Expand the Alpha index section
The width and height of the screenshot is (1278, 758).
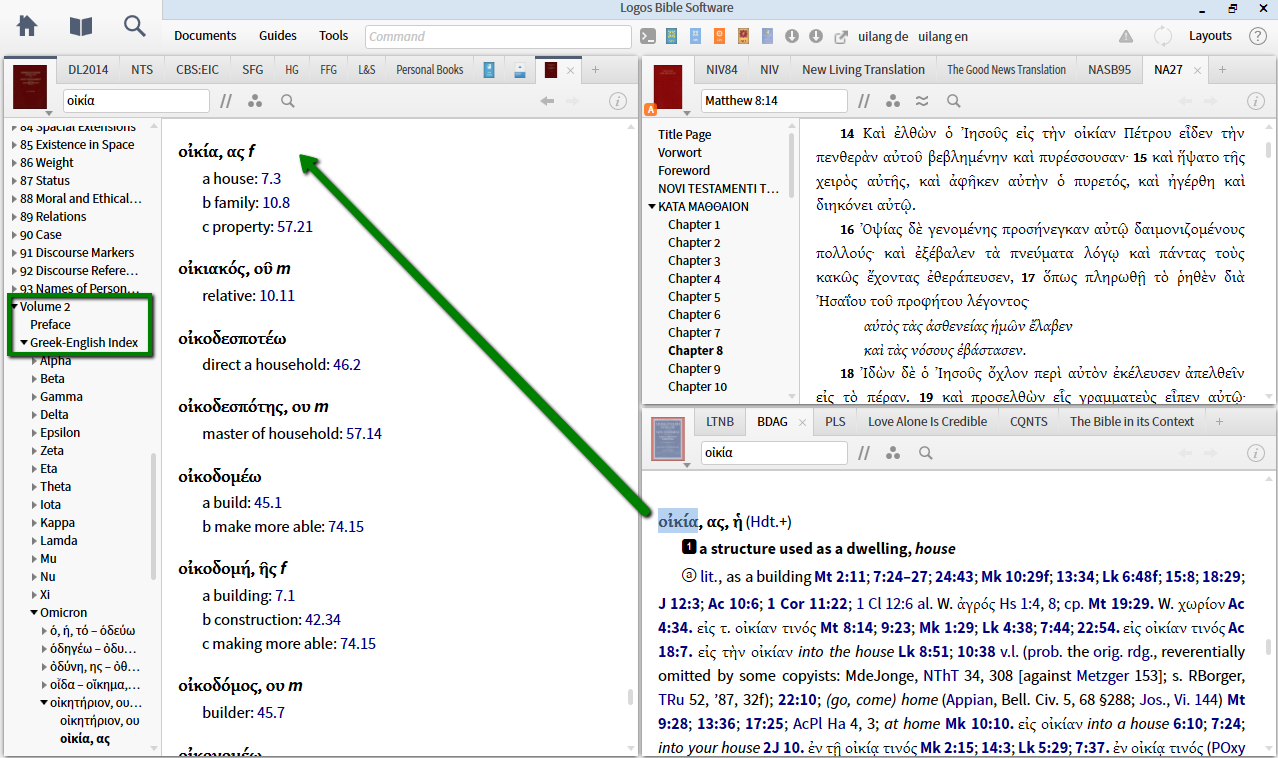[x=34, y=361]
